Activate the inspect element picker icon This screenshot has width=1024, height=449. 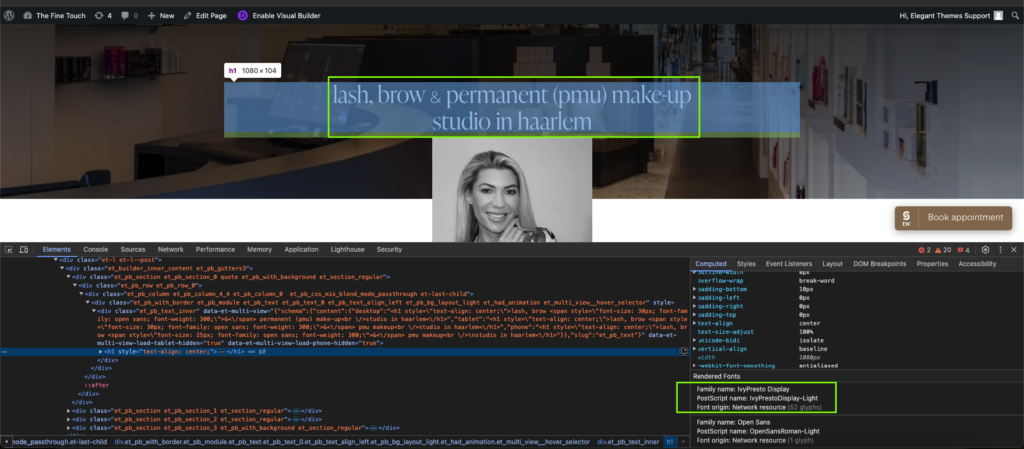click(x=9, y=249)
